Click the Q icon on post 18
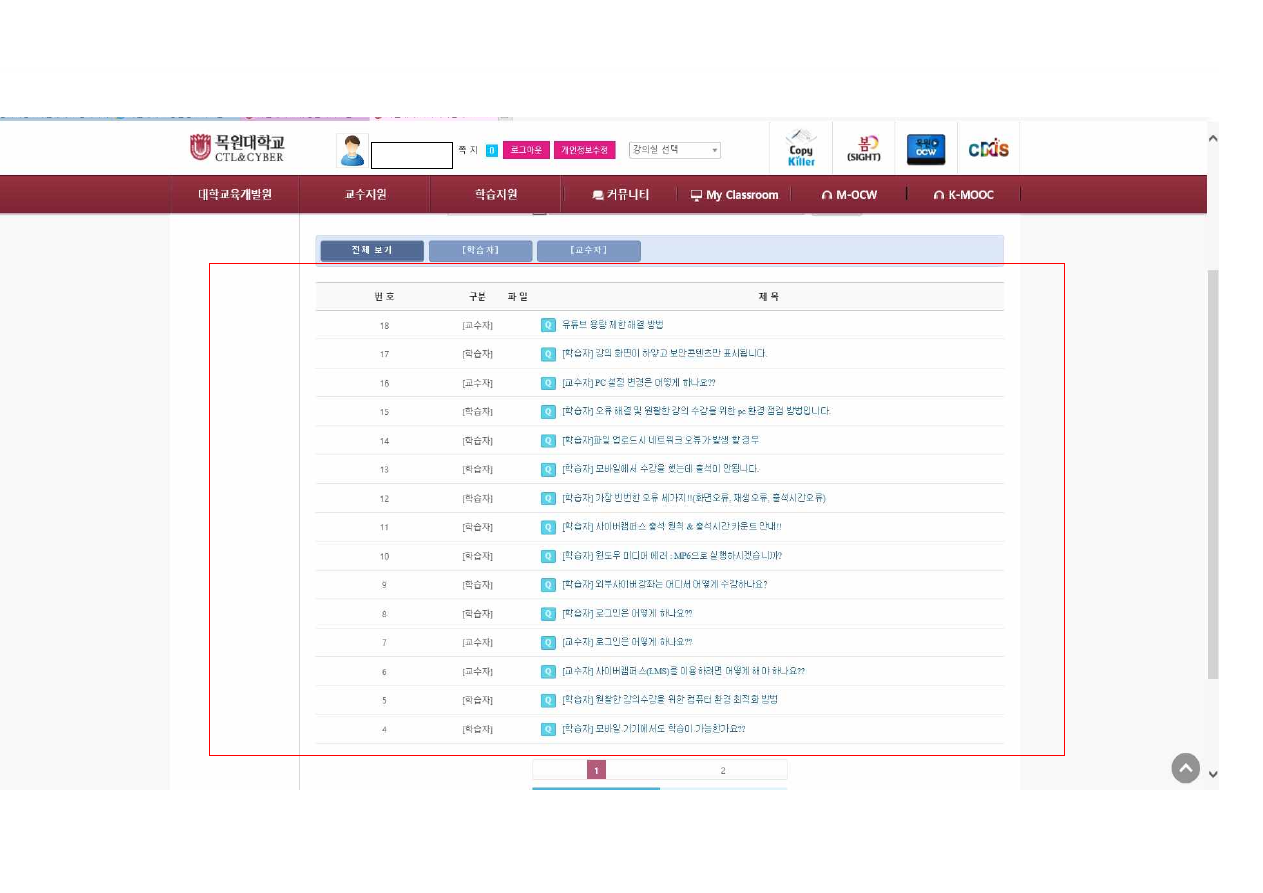This screenshot has width=1263, height=893. (x=548, y=325)
